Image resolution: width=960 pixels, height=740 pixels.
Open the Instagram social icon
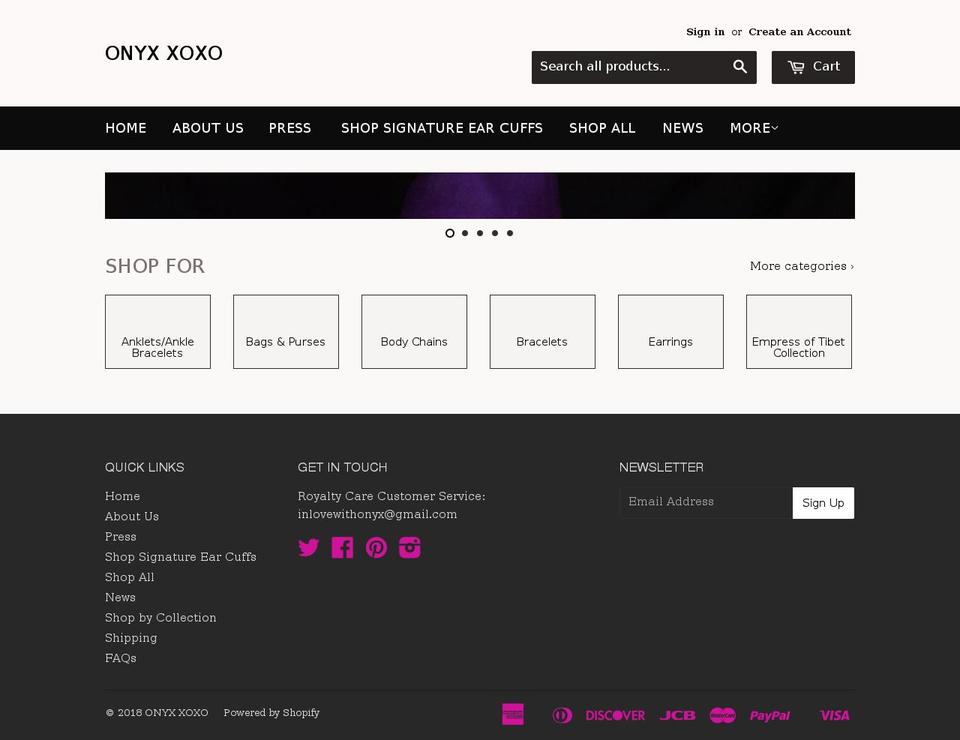coord(410,547)
